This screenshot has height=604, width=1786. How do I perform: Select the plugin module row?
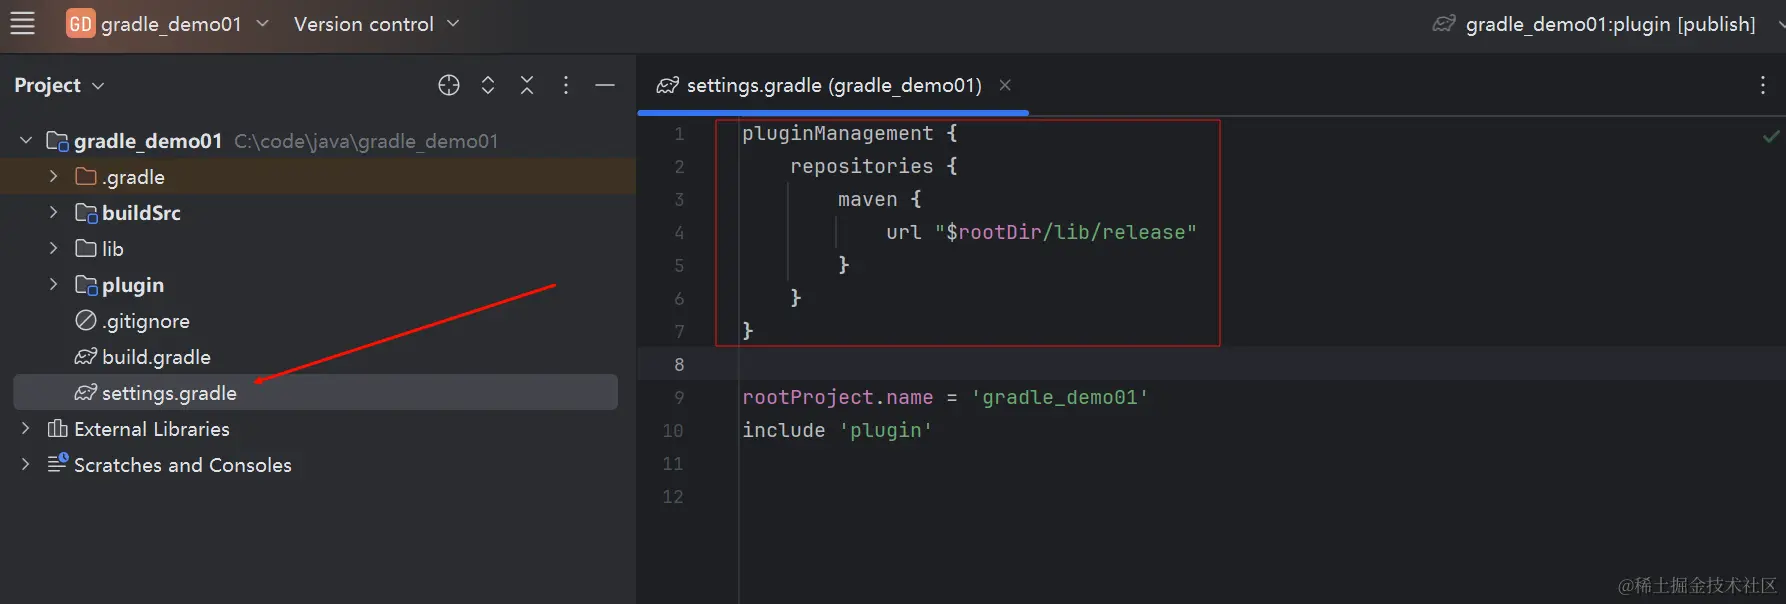(318, 284)
